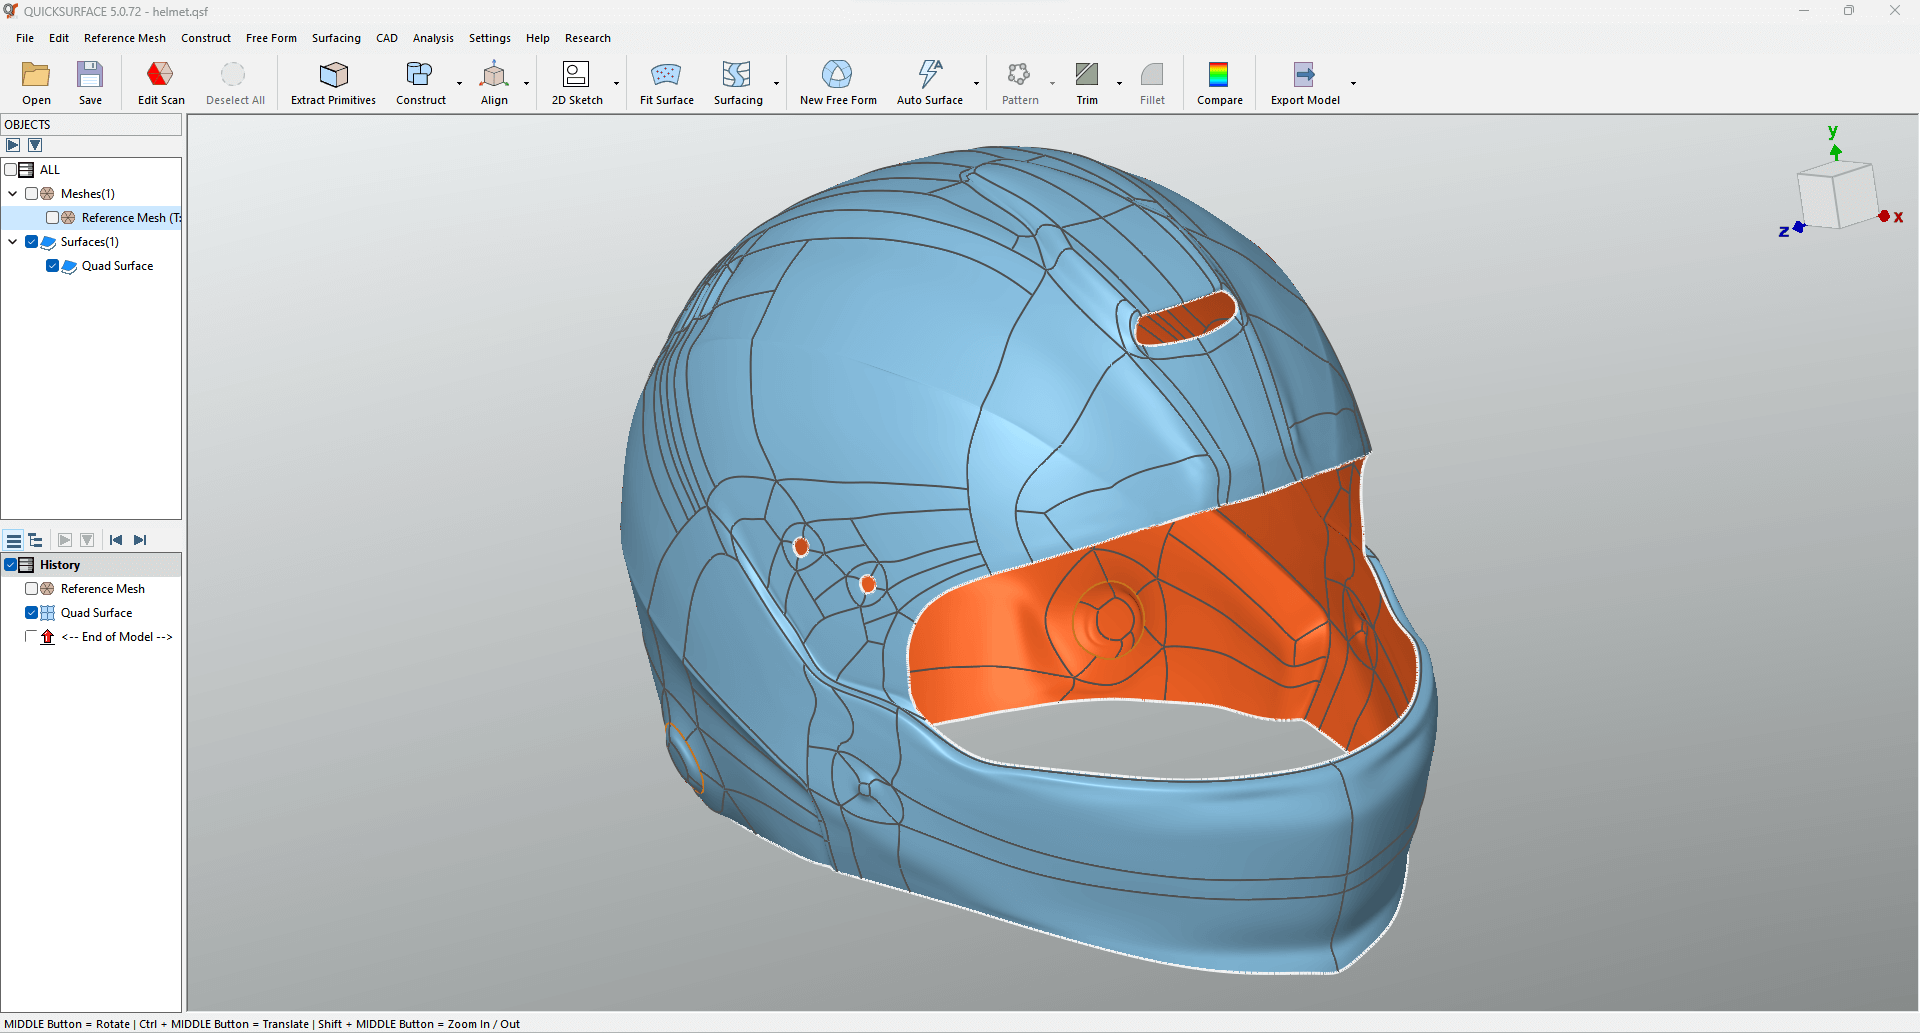This screenshot has height=1033, width=1920.
Task: Jump to the start of history
Action: (x=116, y=540)
